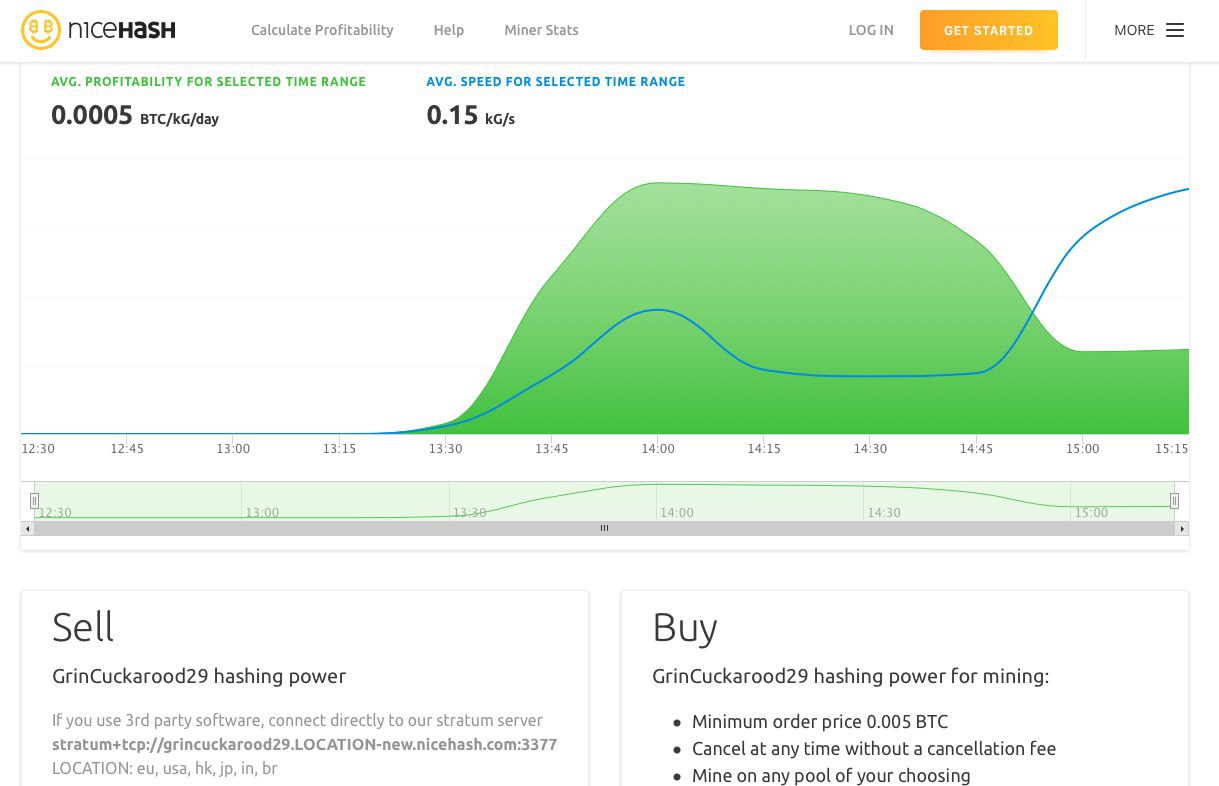This screenshot has width=1219, height=786.
Task: Click the 14:00 label on time axis
Action: 657,449
